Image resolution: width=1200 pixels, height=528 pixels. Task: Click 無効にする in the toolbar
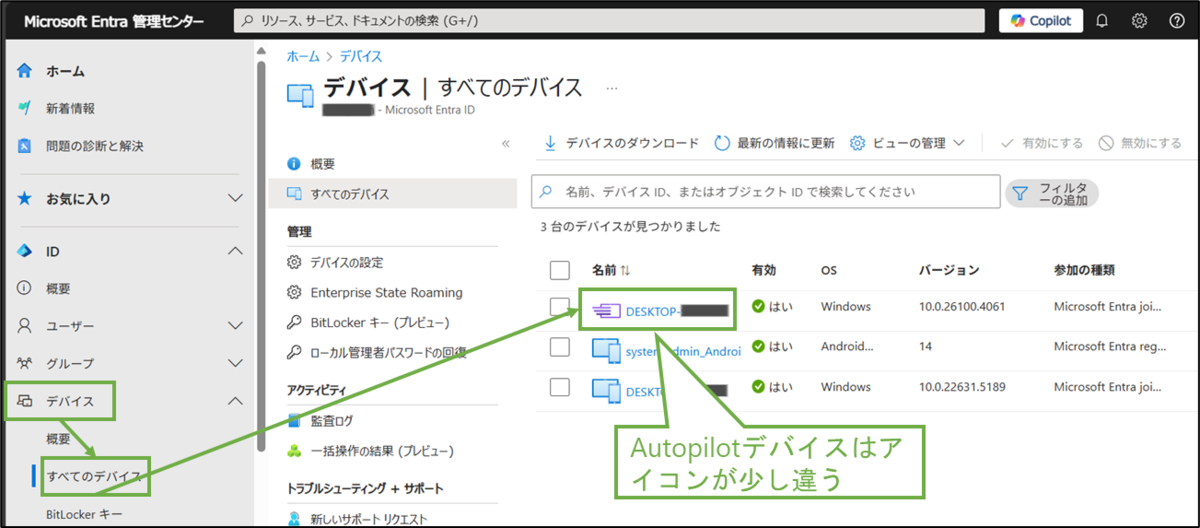point(1140,143)
